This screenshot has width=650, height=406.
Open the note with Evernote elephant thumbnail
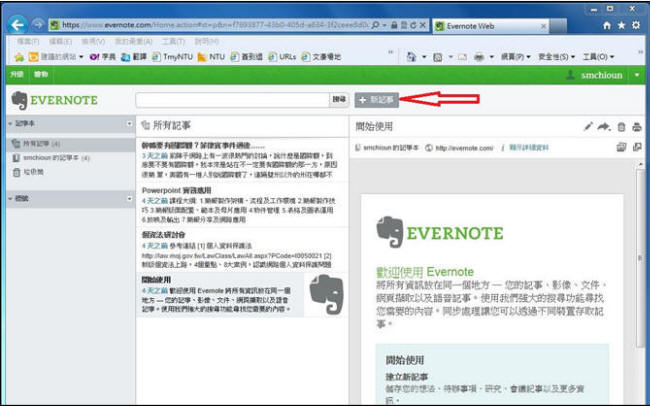point(242,294)
